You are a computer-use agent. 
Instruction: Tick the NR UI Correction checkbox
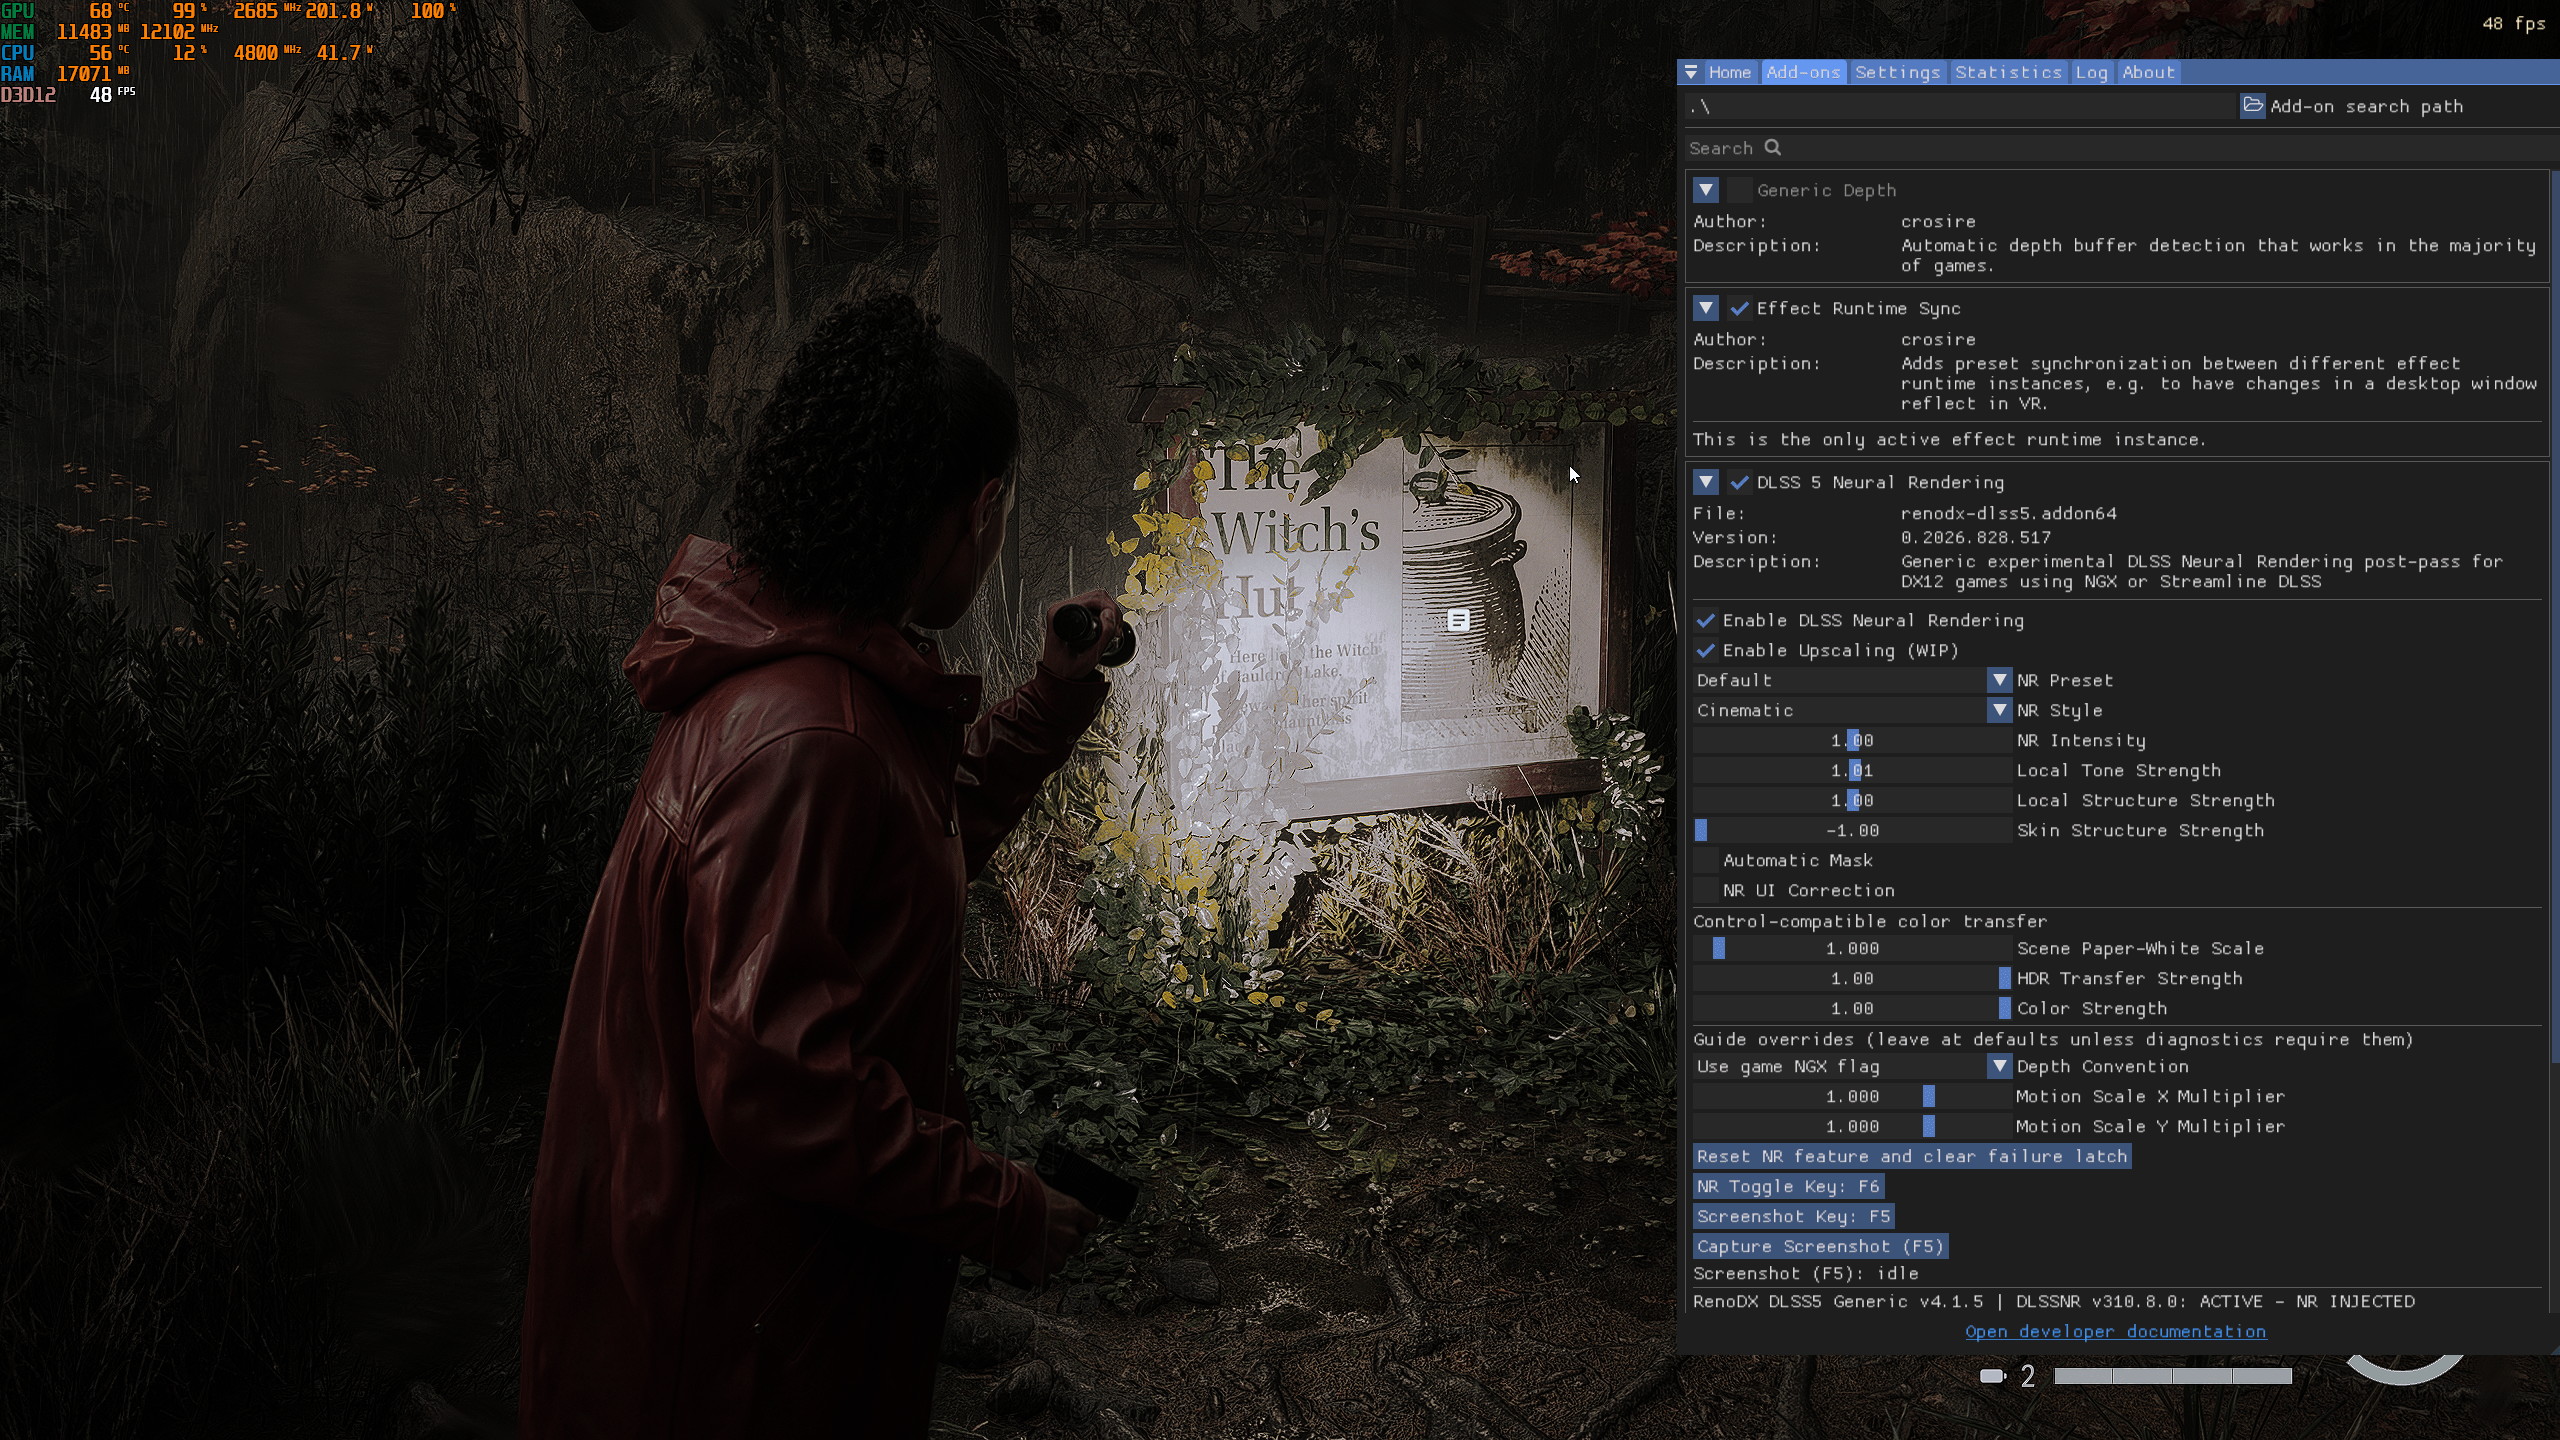point(1706,890)
